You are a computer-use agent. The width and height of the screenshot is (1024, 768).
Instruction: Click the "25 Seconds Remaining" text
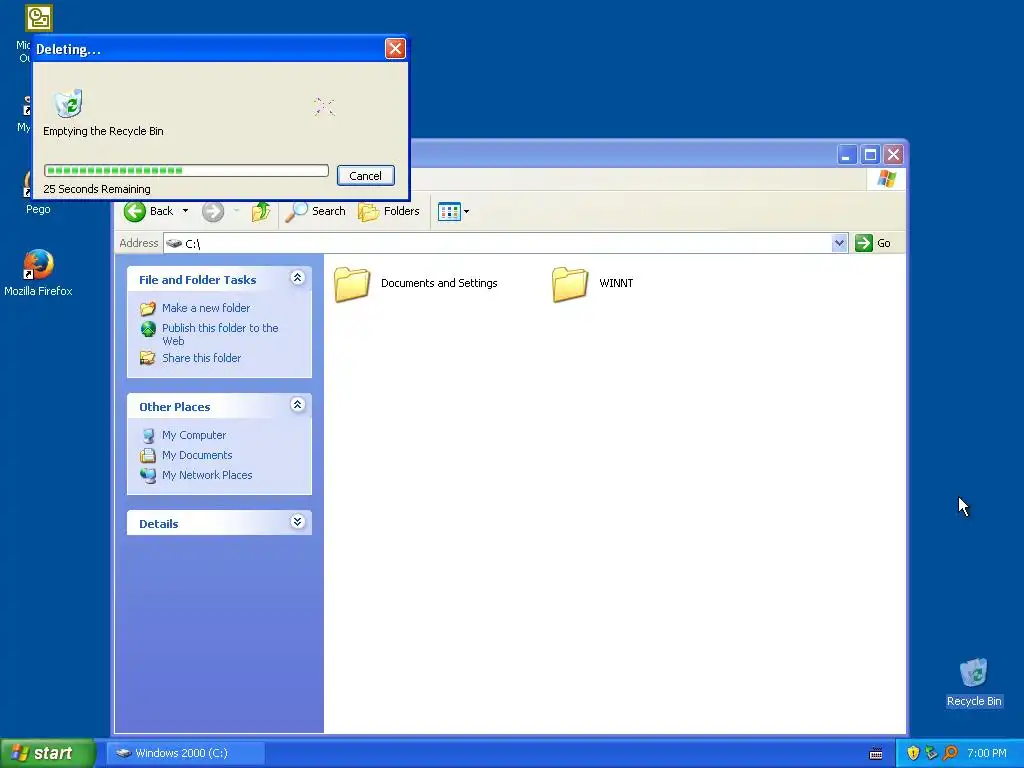pyautogui.click(x=97, y=189)
